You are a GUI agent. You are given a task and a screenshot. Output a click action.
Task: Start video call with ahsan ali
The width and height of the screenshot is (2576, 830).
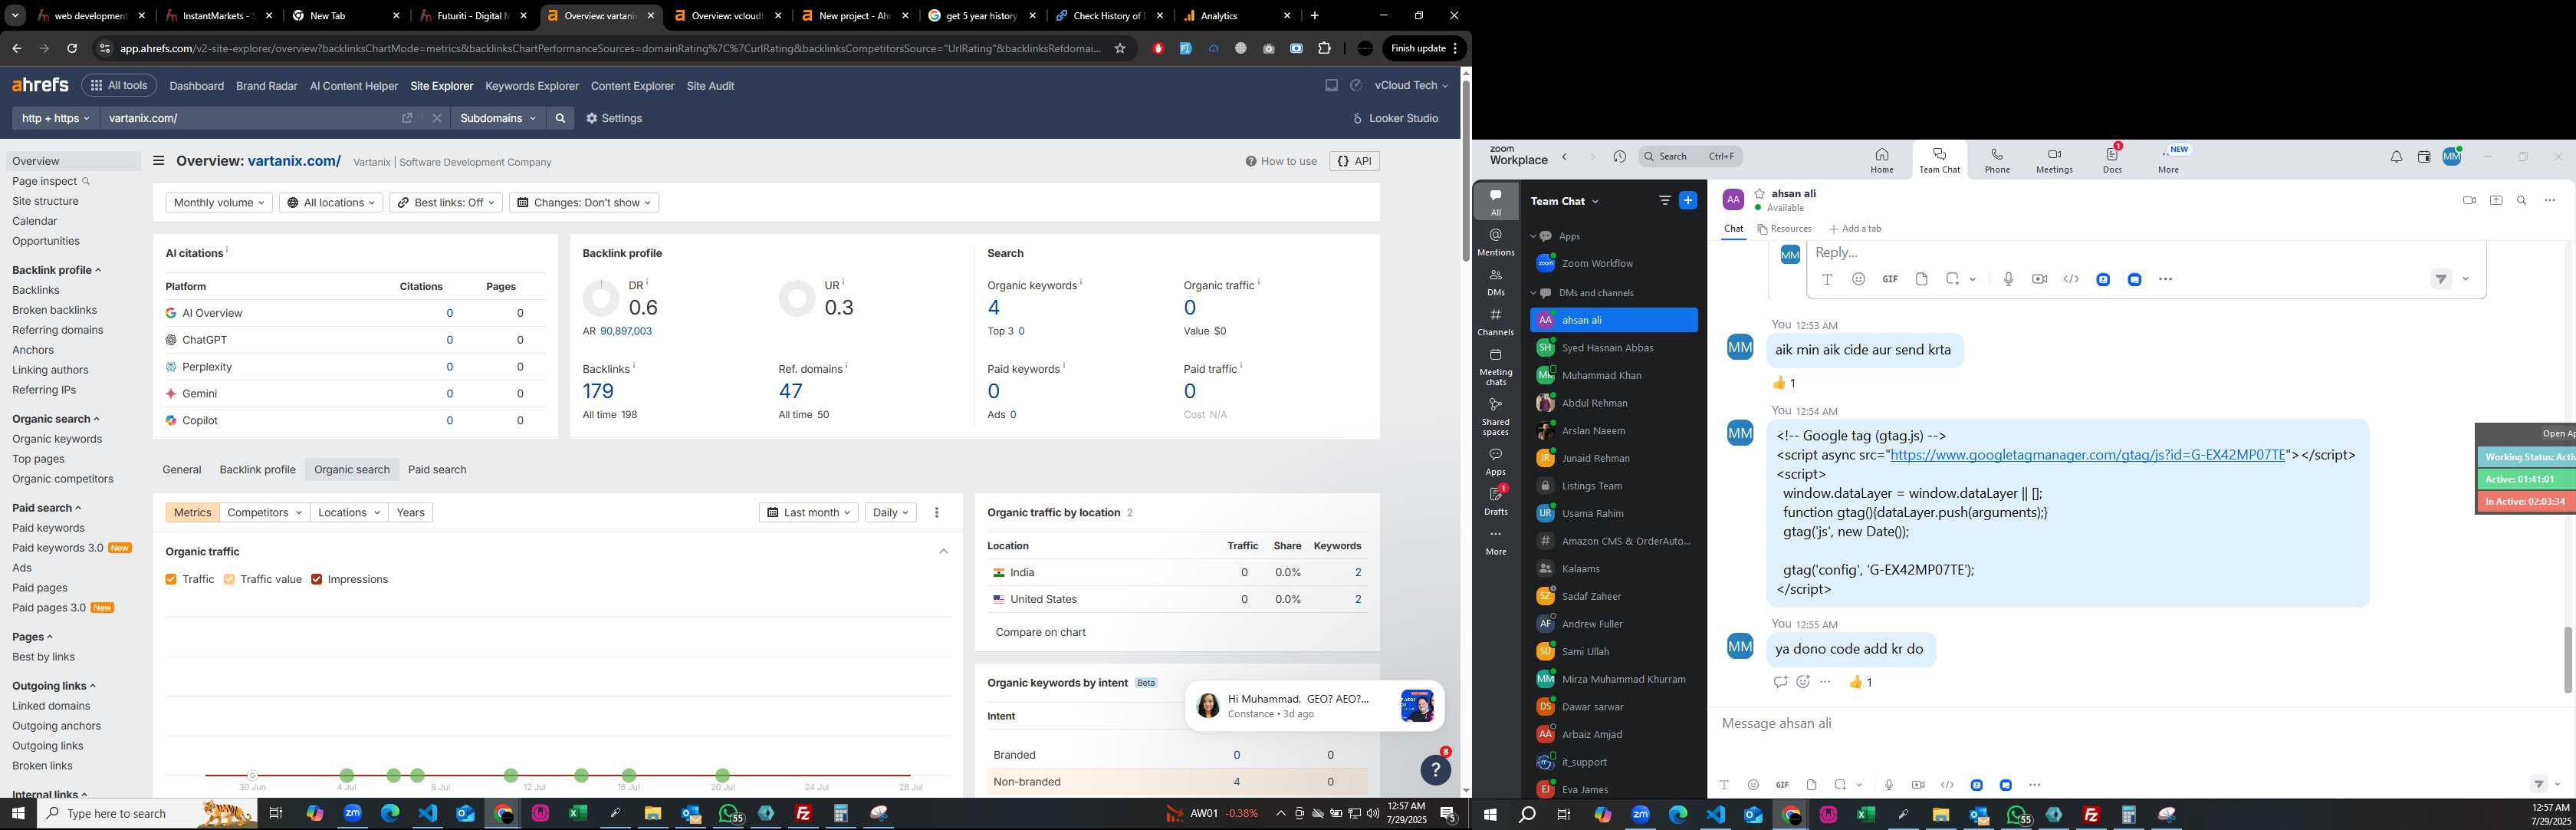[2469, 200]
